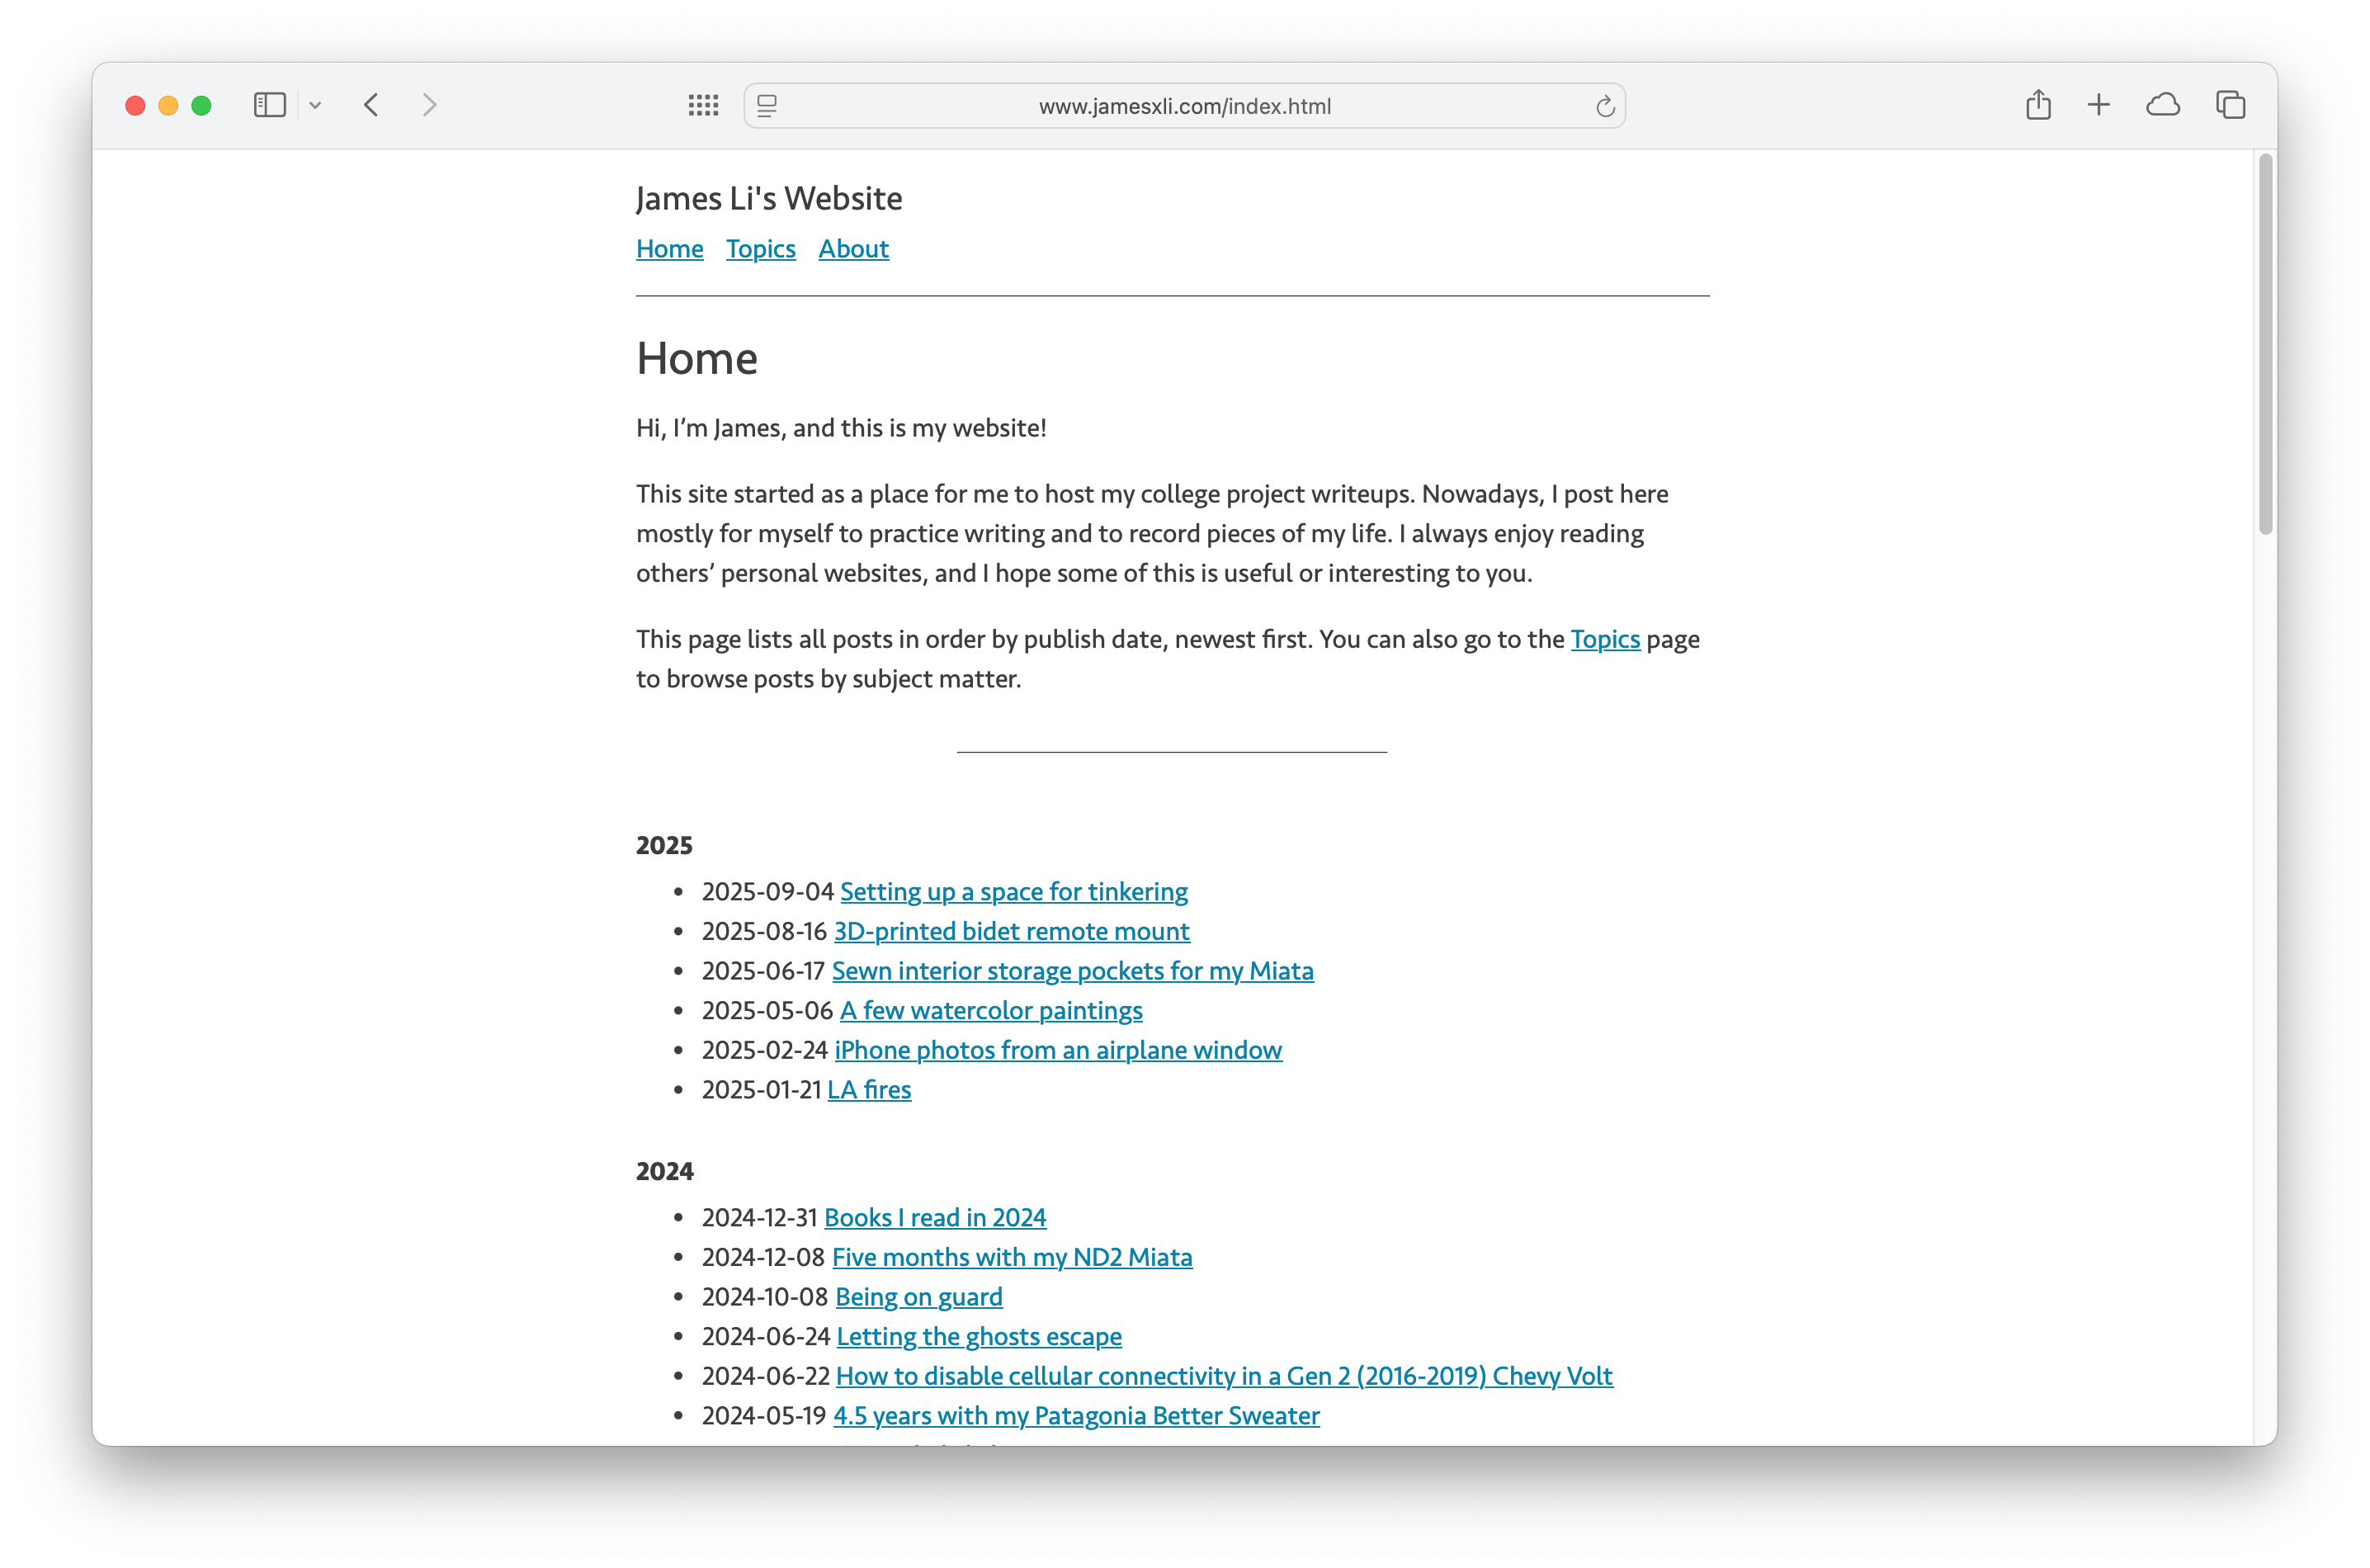
Task: Go forward to the next page
Action: coord(429,105)
